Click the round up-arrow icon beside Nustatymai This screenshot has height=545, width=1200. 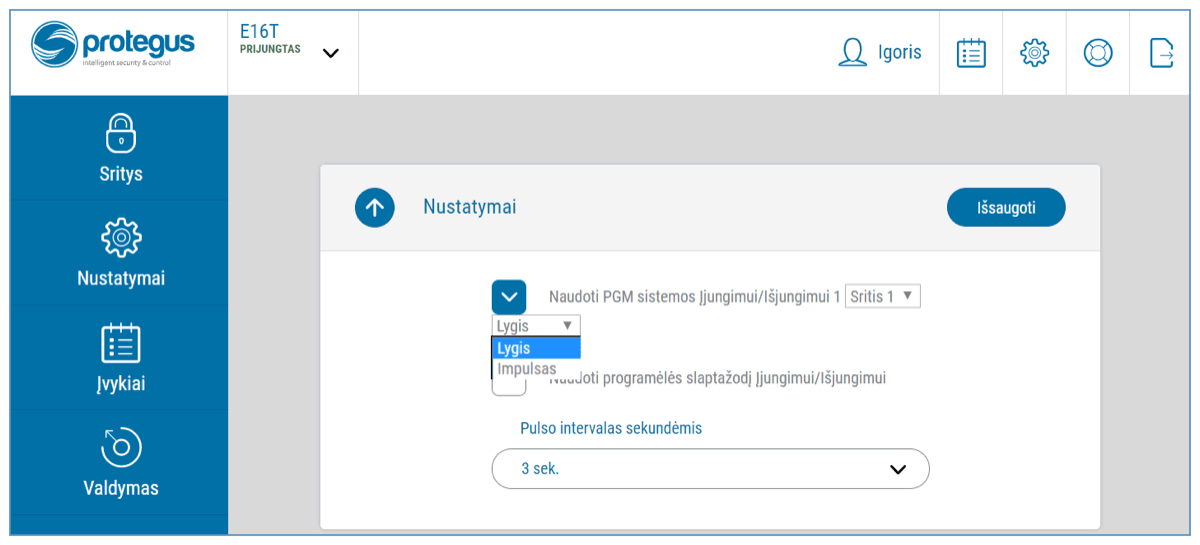pos(375,208)
